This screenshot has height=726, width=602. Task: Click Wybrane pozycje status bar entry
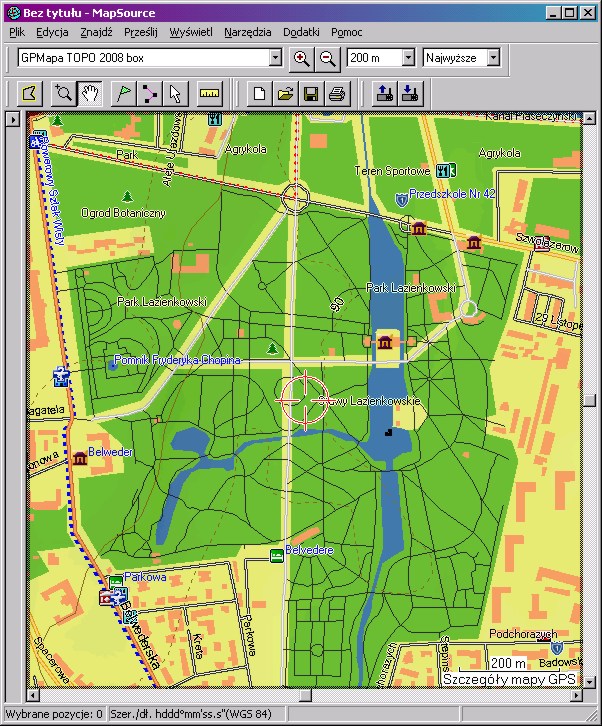(54, 714)
